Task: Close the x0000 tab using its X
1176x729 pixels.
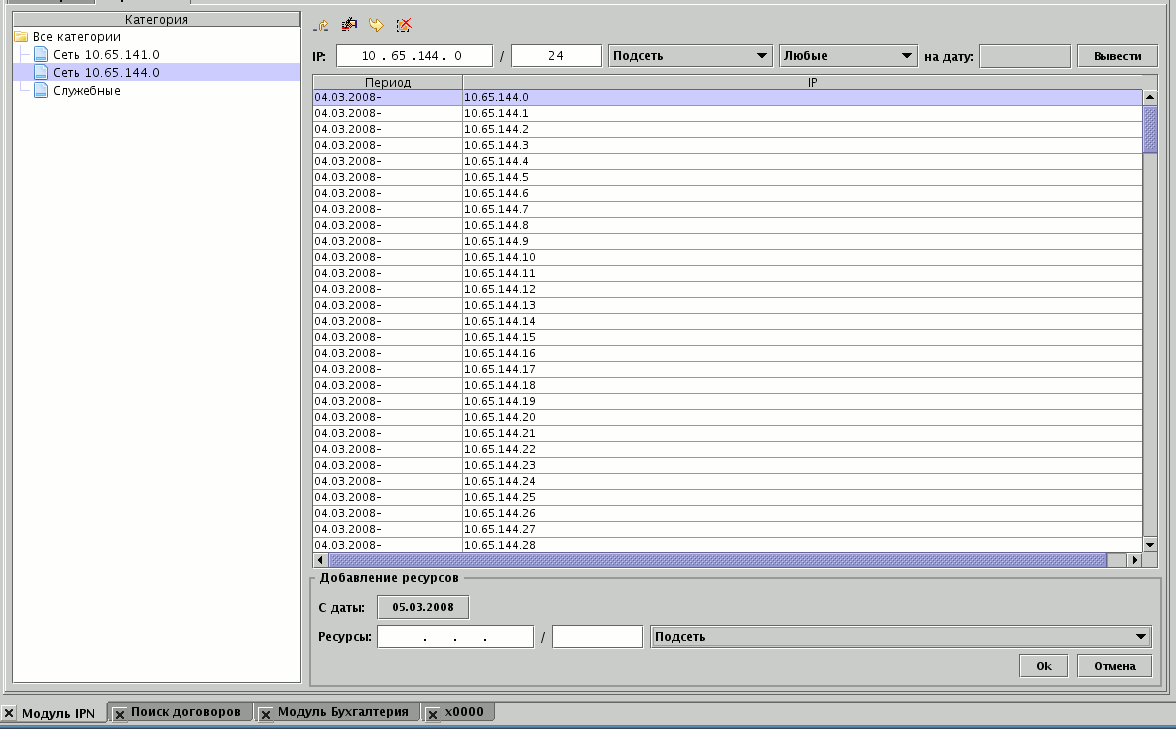Action: (433, 714)
